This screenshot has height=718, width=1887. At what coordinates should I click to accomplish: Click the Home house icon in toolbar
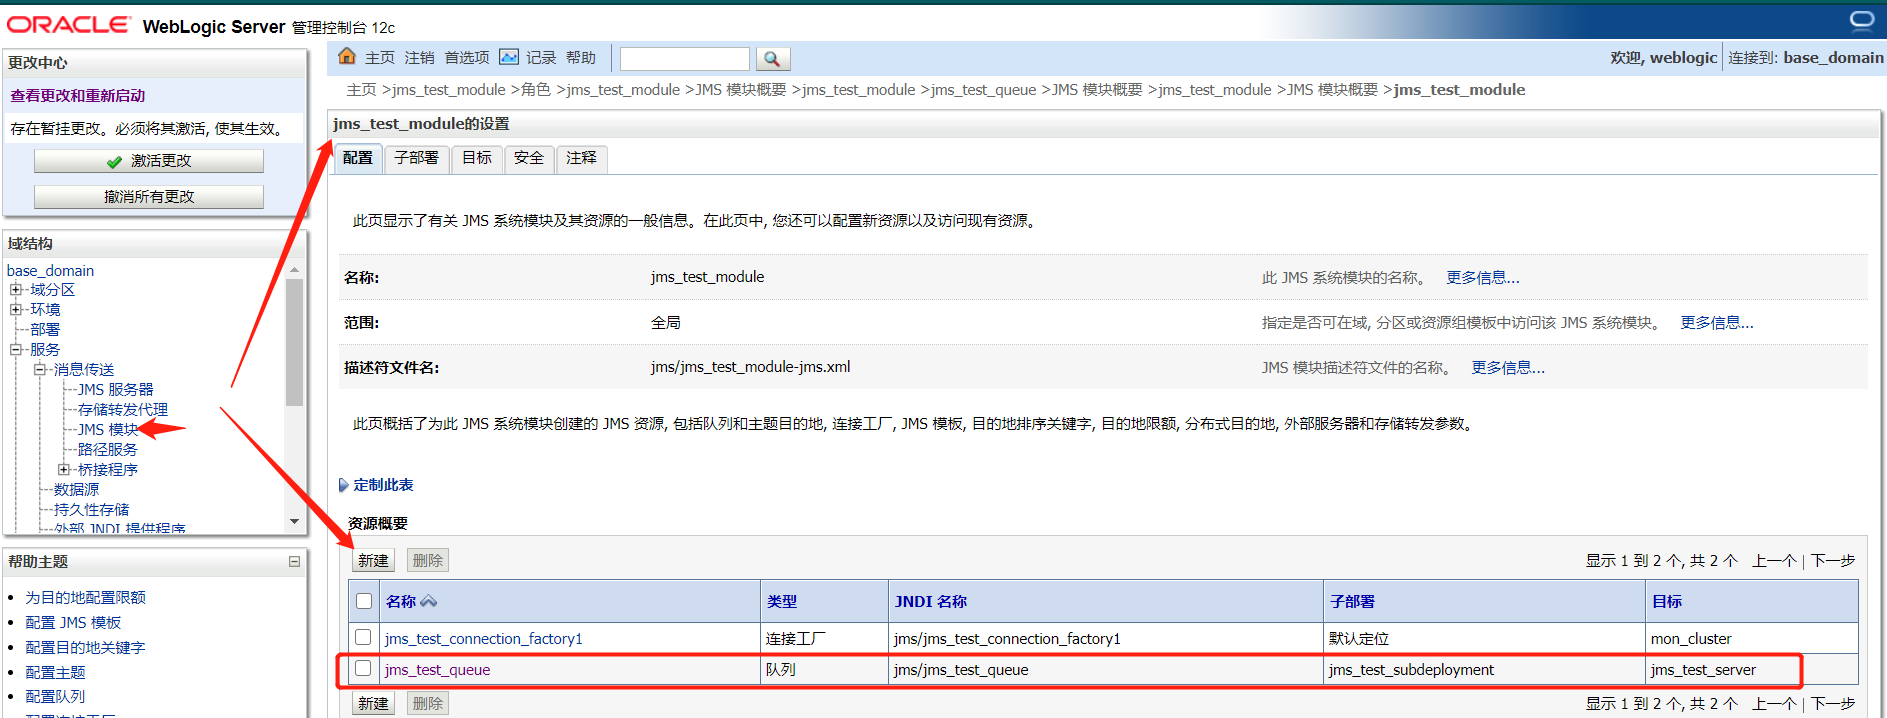click(347, 56)
